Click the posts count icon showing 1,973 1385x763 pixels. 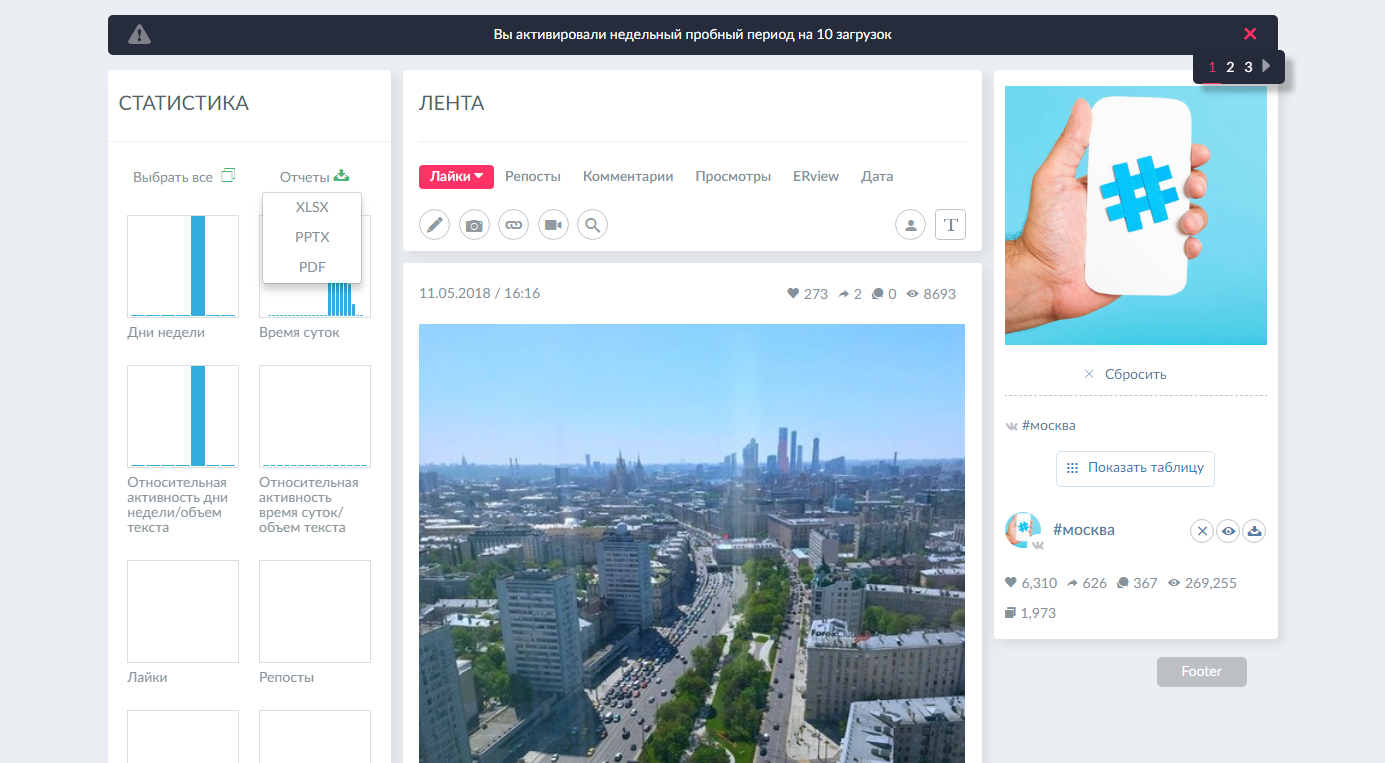tap(1011, 613)
